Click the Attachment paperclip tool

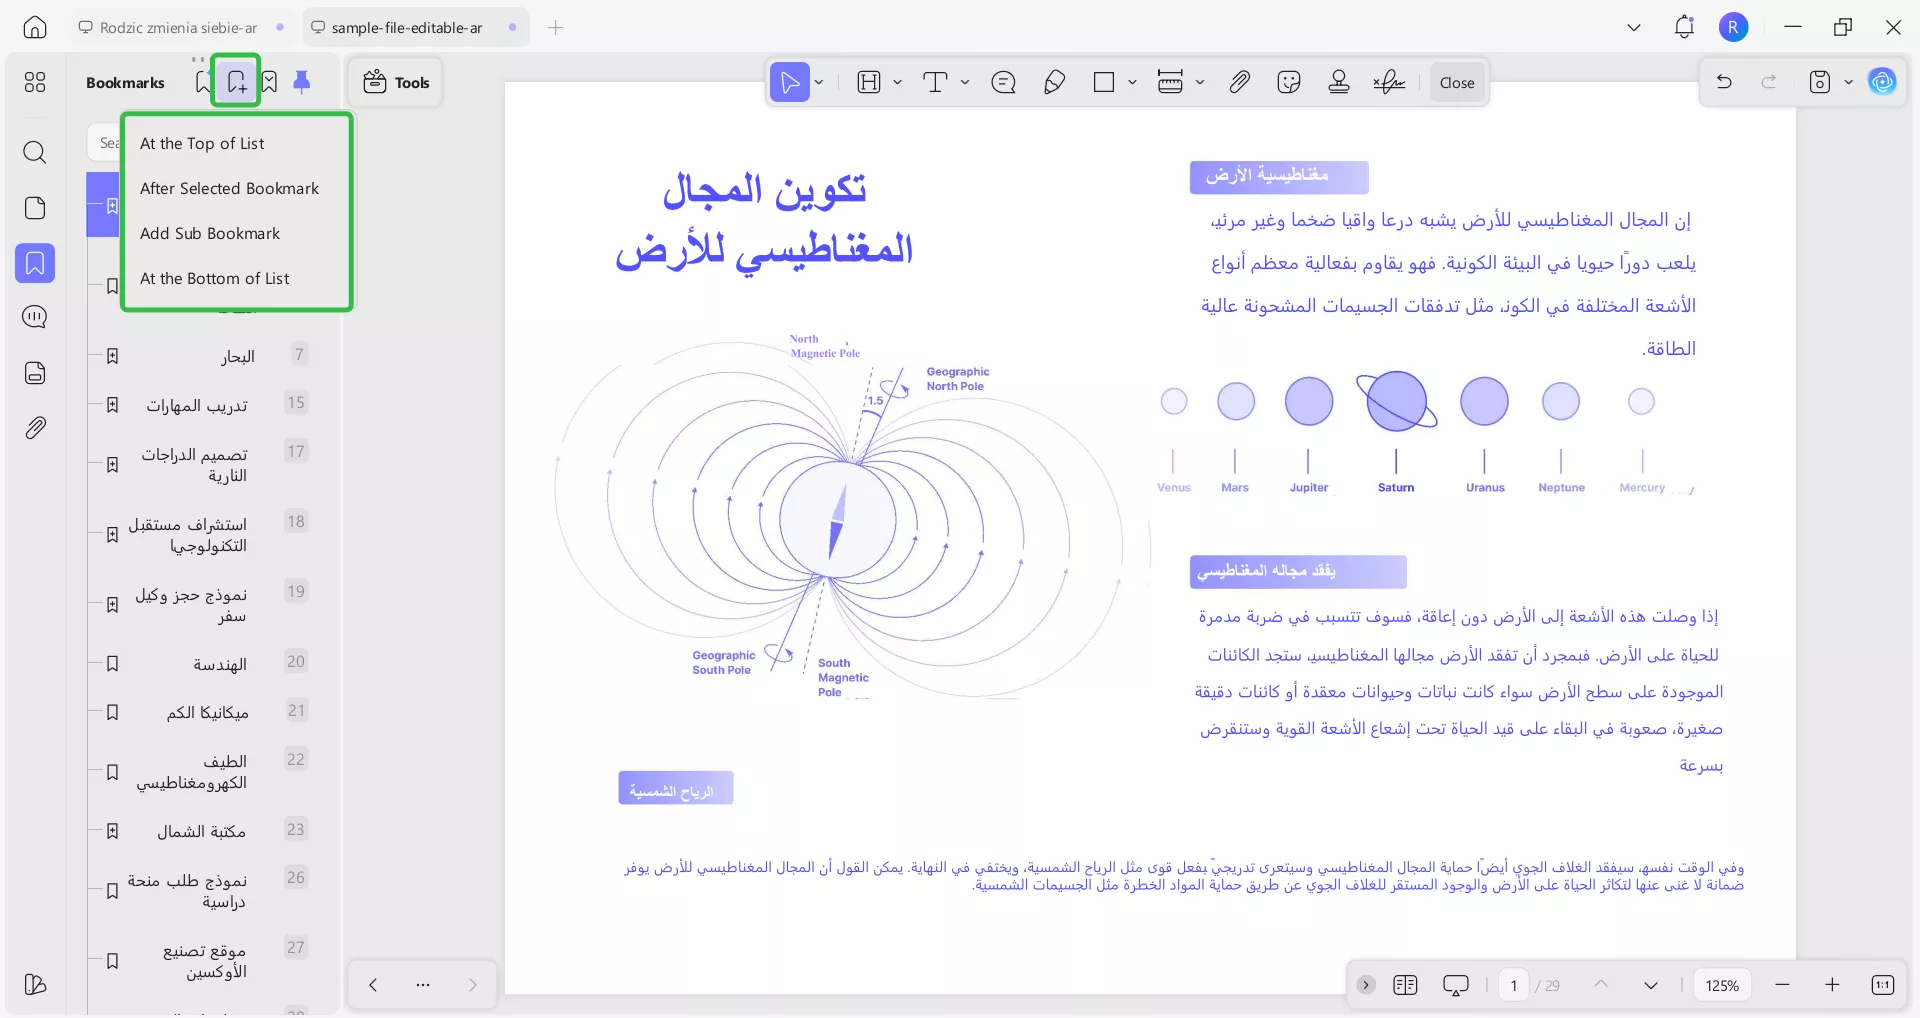[1240, 82]
